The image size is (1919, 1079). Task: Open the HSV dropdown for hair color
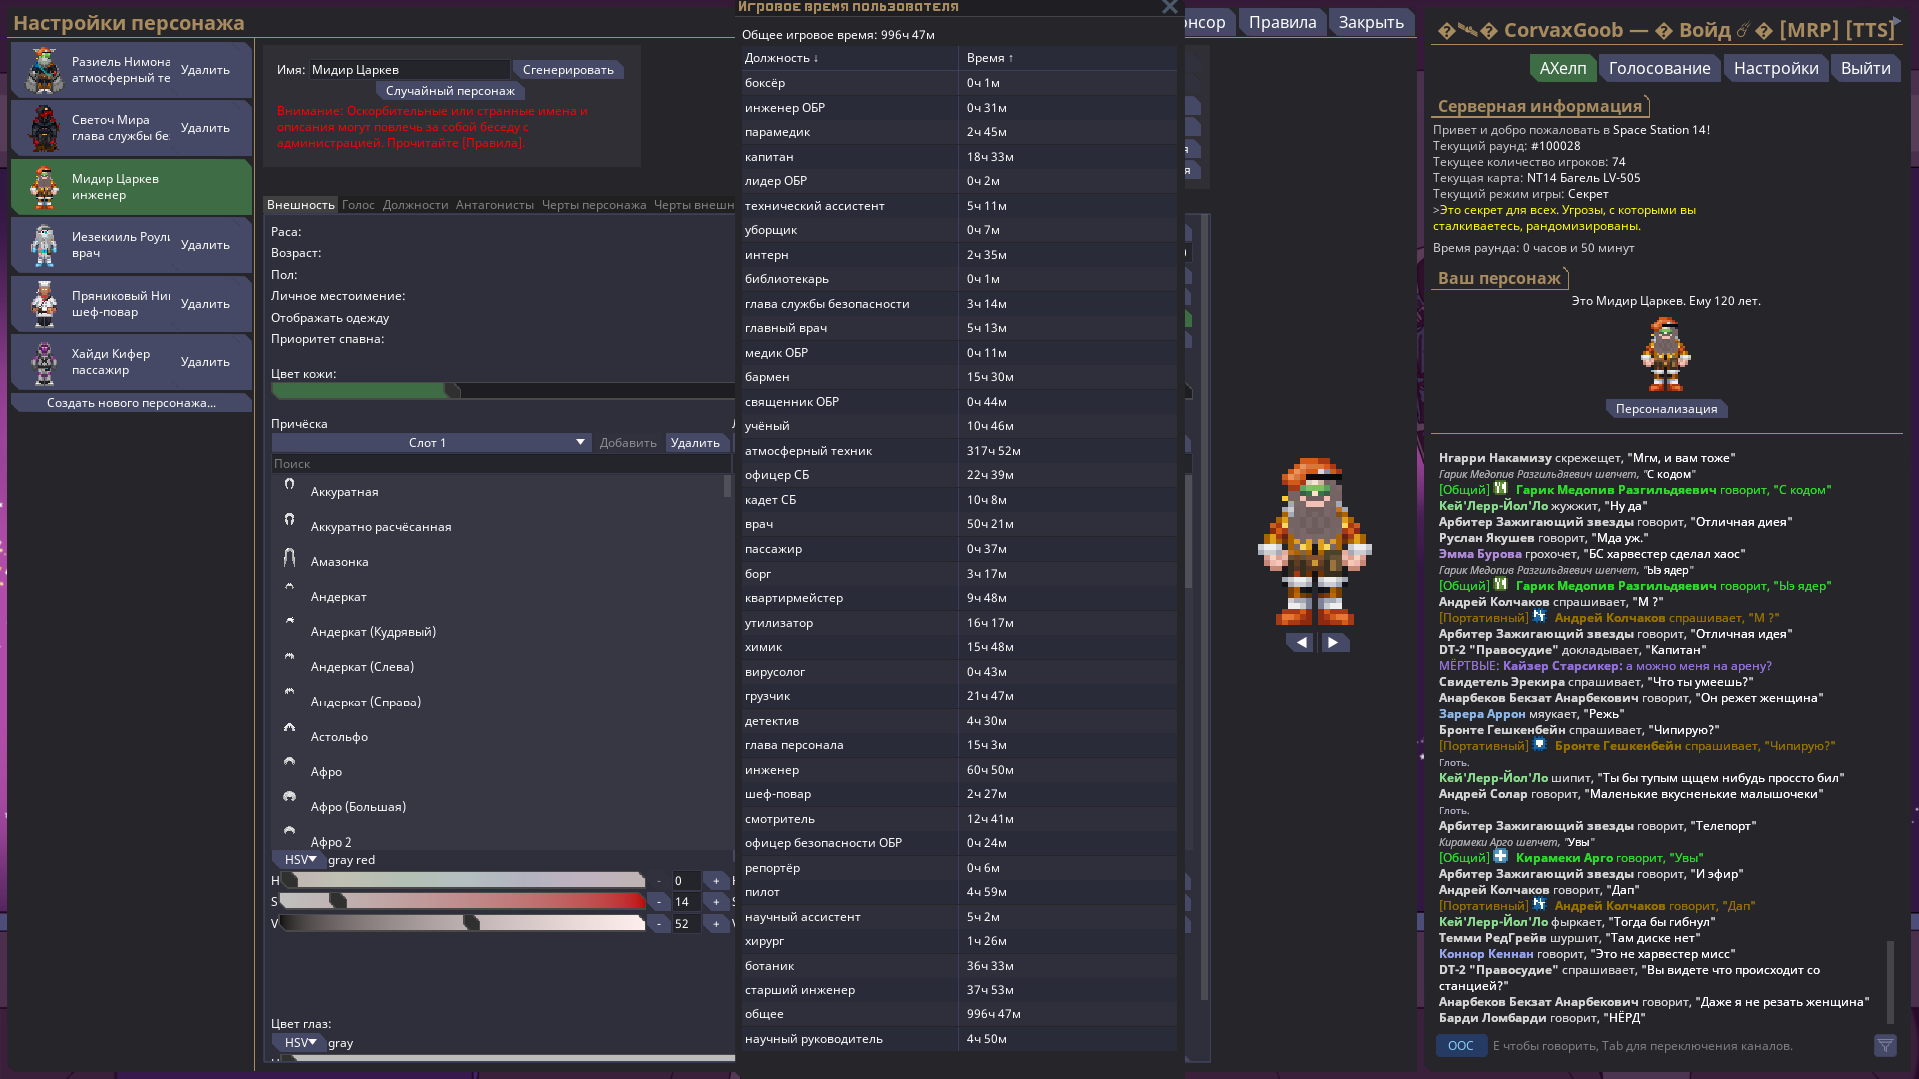click(299, 860)
